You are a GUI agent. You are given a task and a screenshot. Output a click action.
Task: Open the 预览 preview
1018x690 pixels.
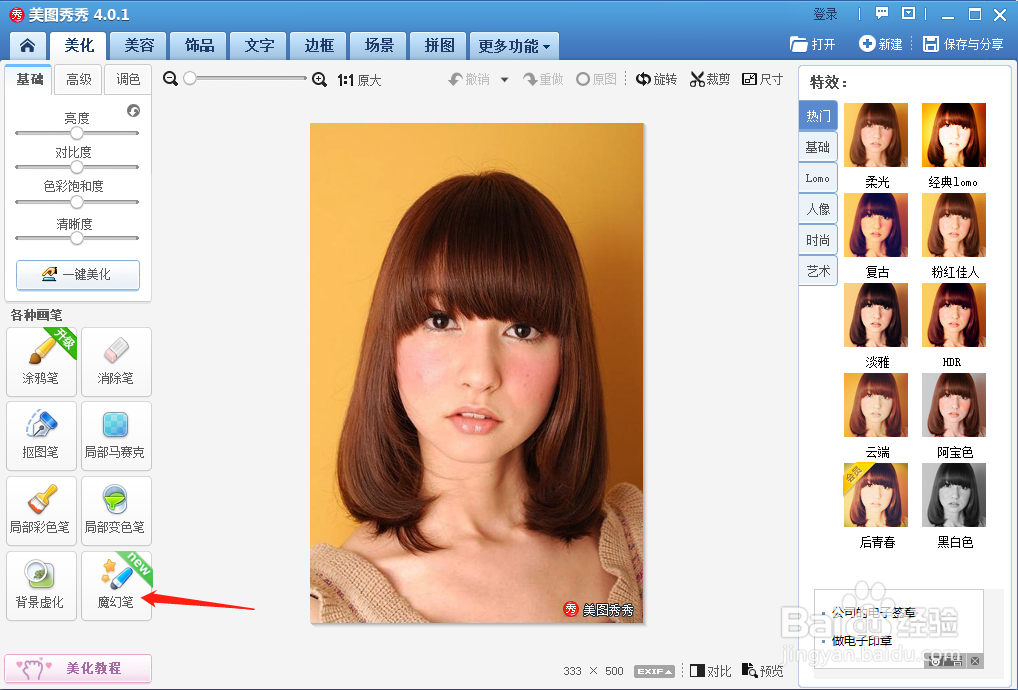click(x=762, y=671)
